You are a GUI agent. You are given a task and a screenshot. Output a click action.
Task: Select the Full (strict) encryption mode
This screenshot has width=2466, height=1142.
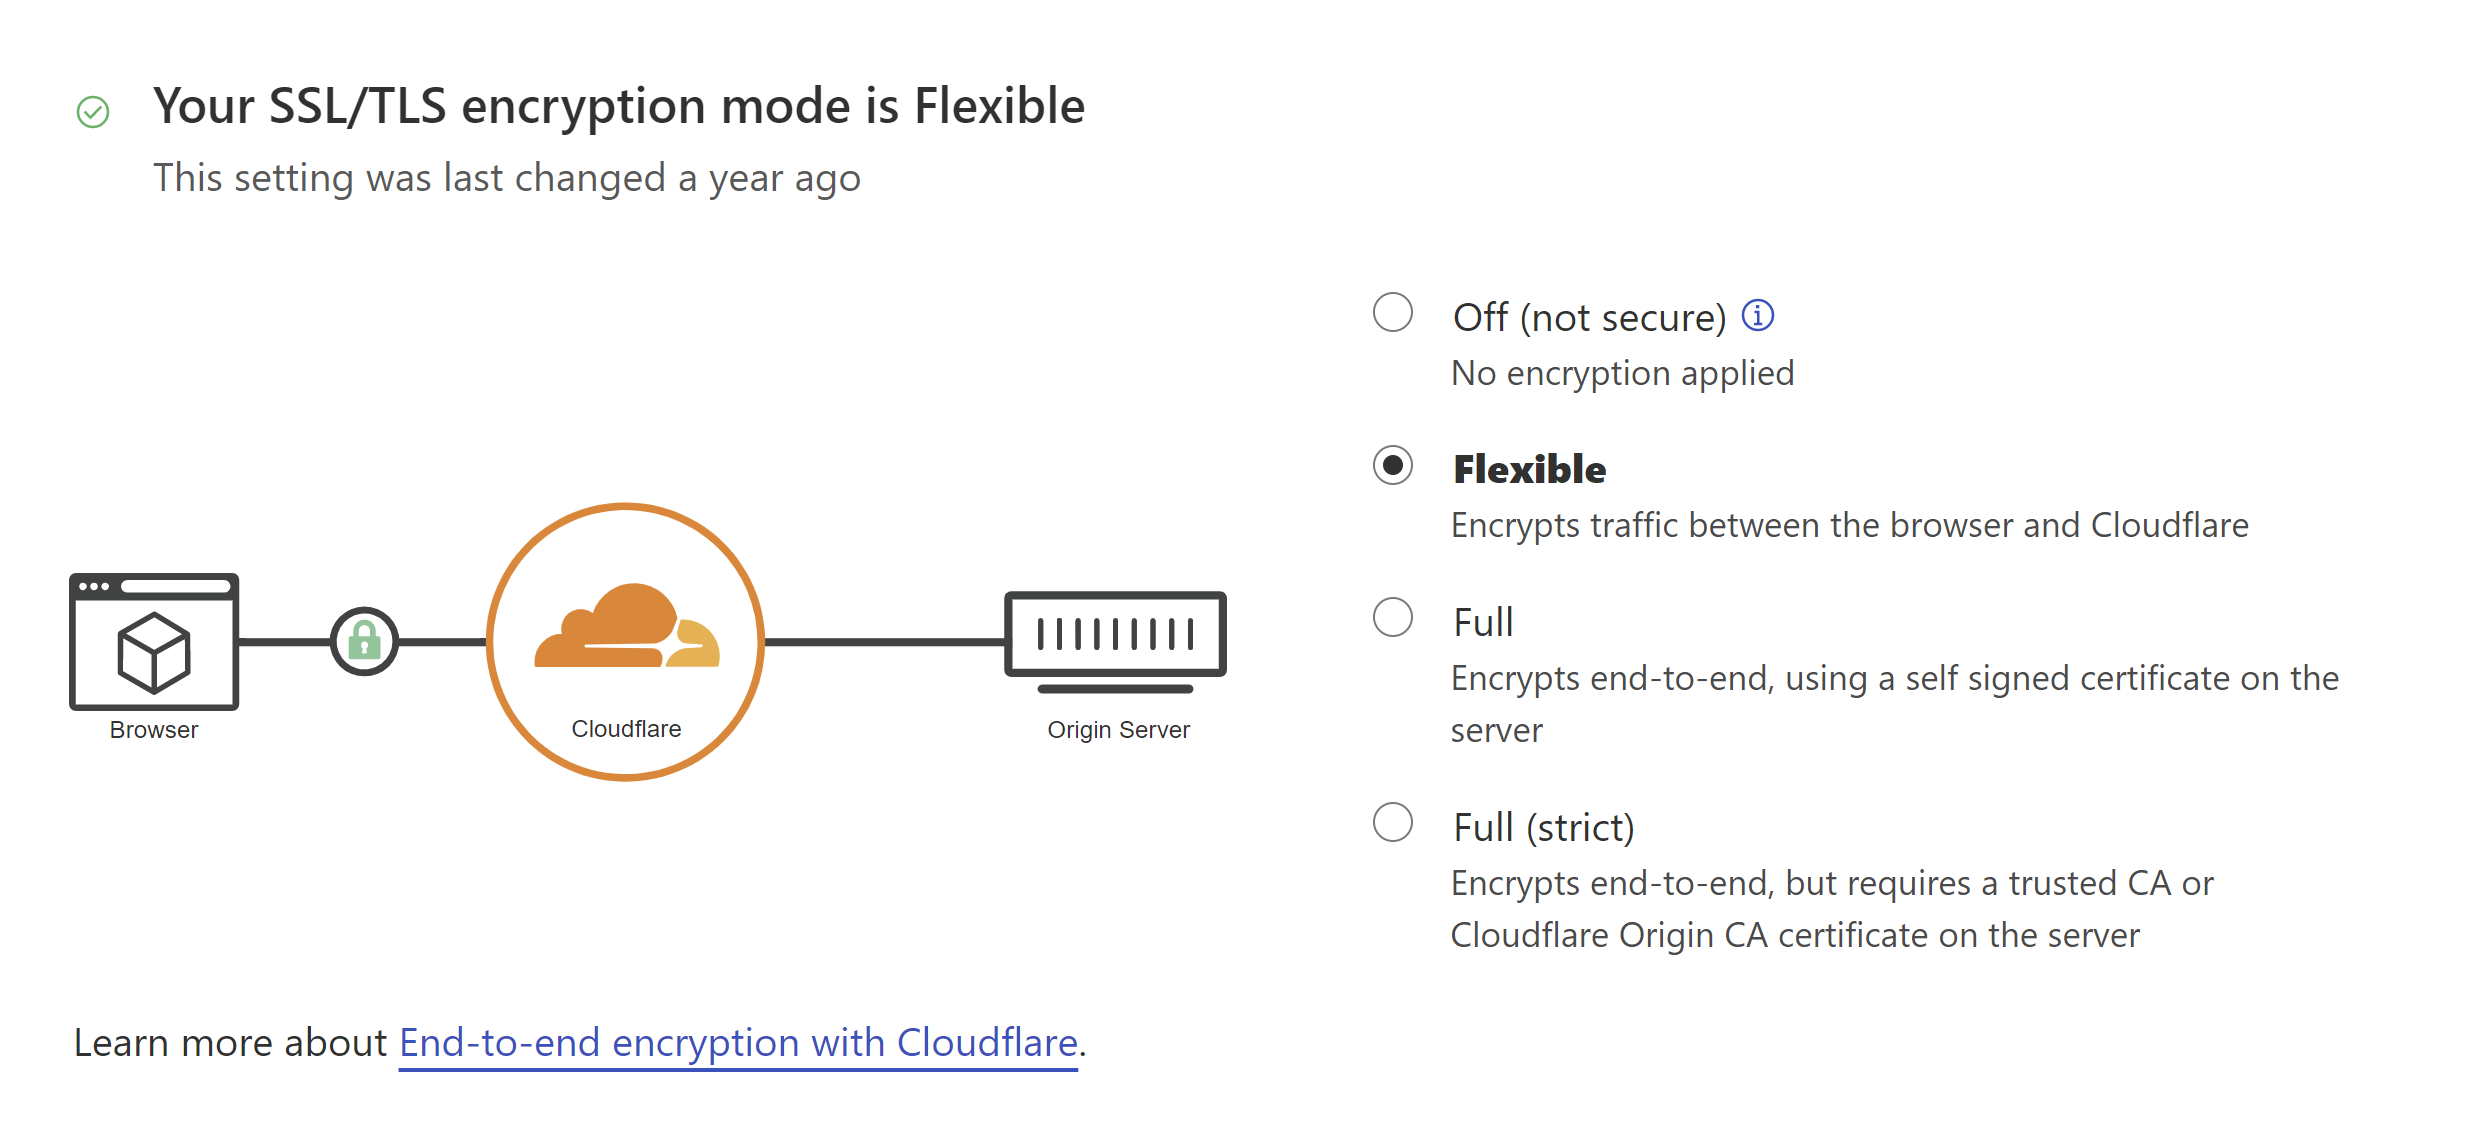(1392, 824)
